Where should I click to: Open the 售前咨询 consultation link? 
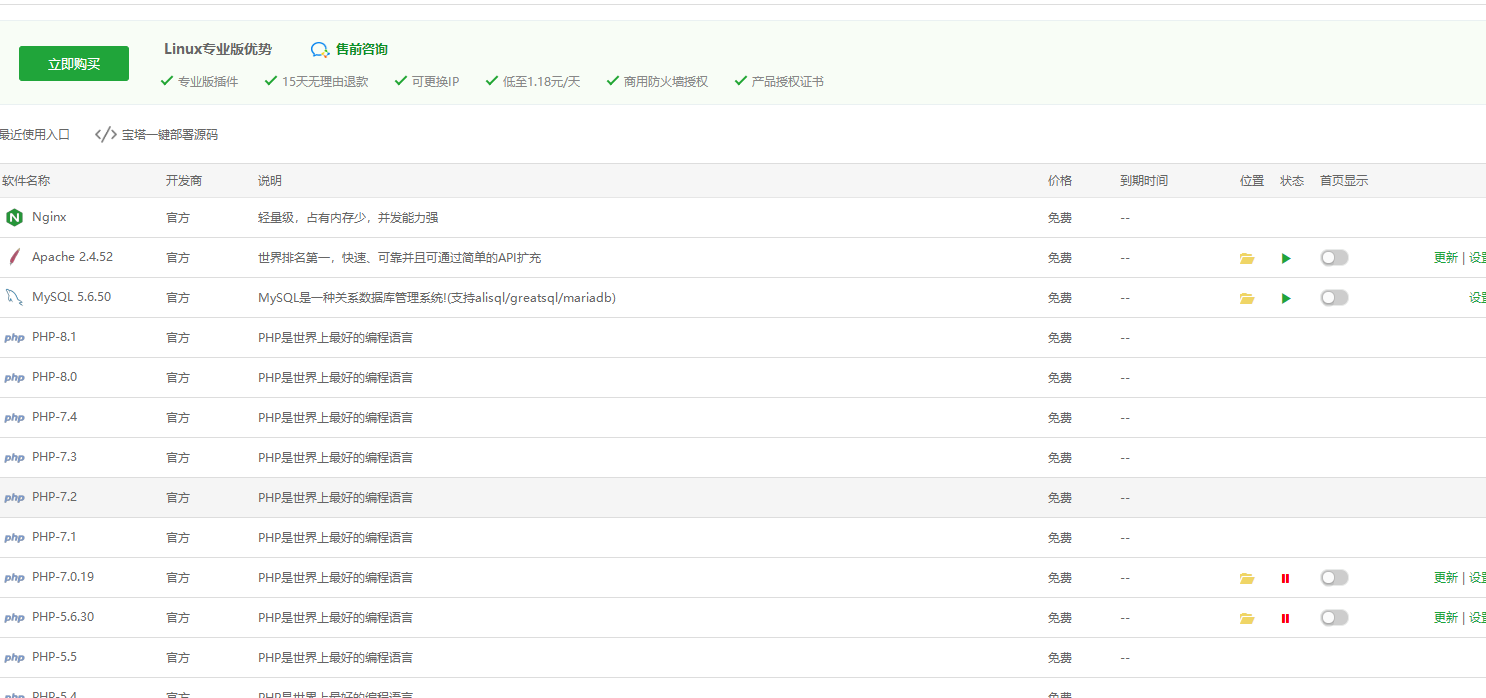[349, 49]
